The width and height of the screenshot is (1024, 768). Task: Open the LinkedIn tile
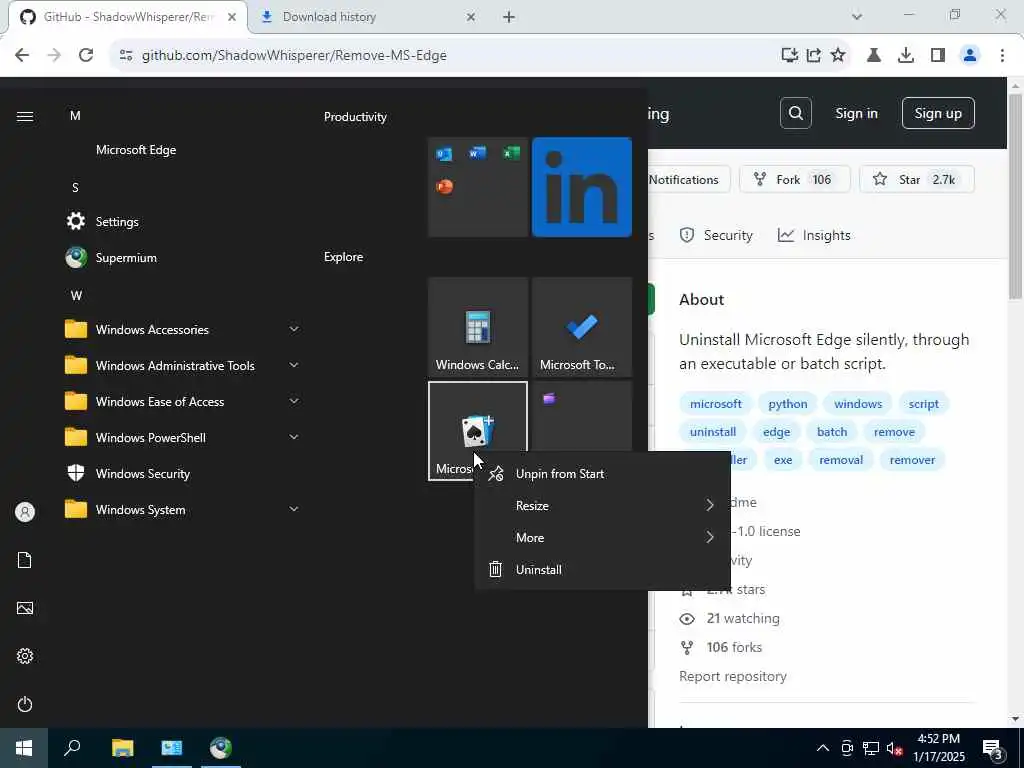(x=582, y=187)
